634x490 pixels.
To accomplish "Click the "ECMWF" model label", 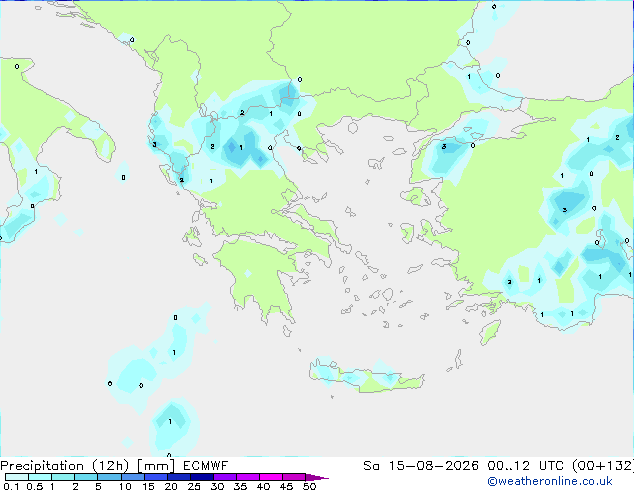I will [x=205, y=466].
